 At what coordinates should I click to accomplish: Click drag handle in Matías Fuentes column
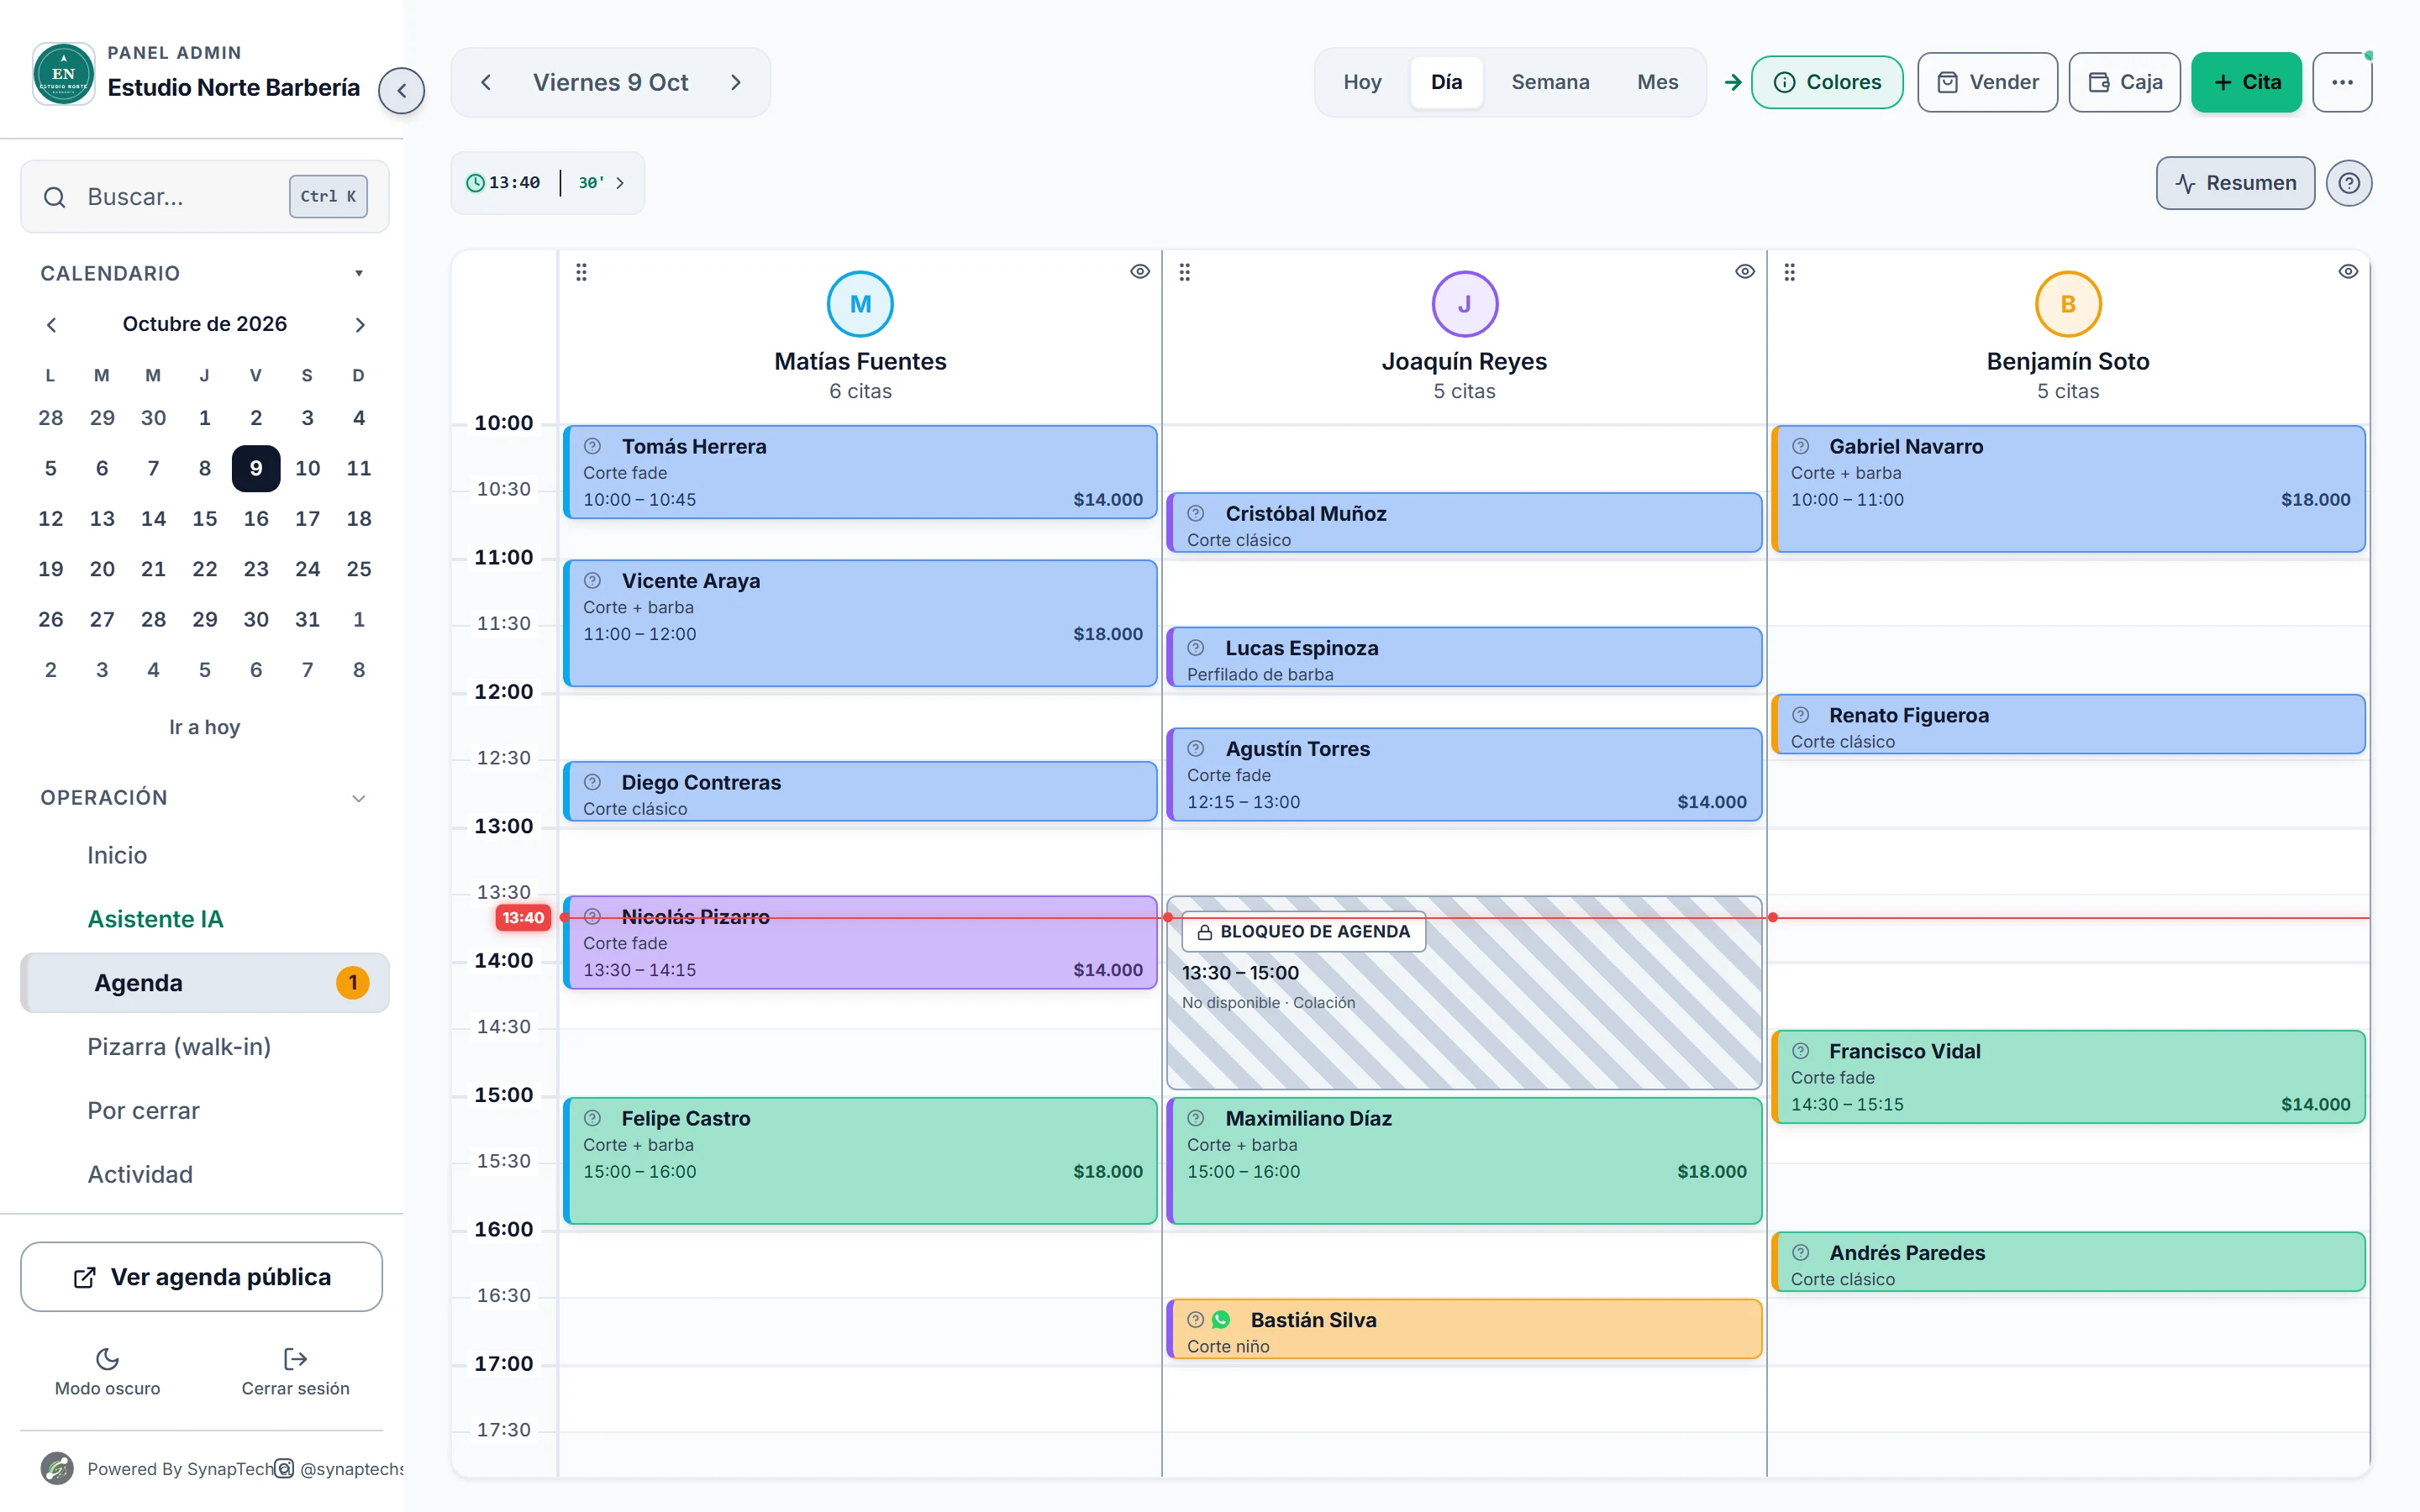pyautogui.click(x=581, y=272)
